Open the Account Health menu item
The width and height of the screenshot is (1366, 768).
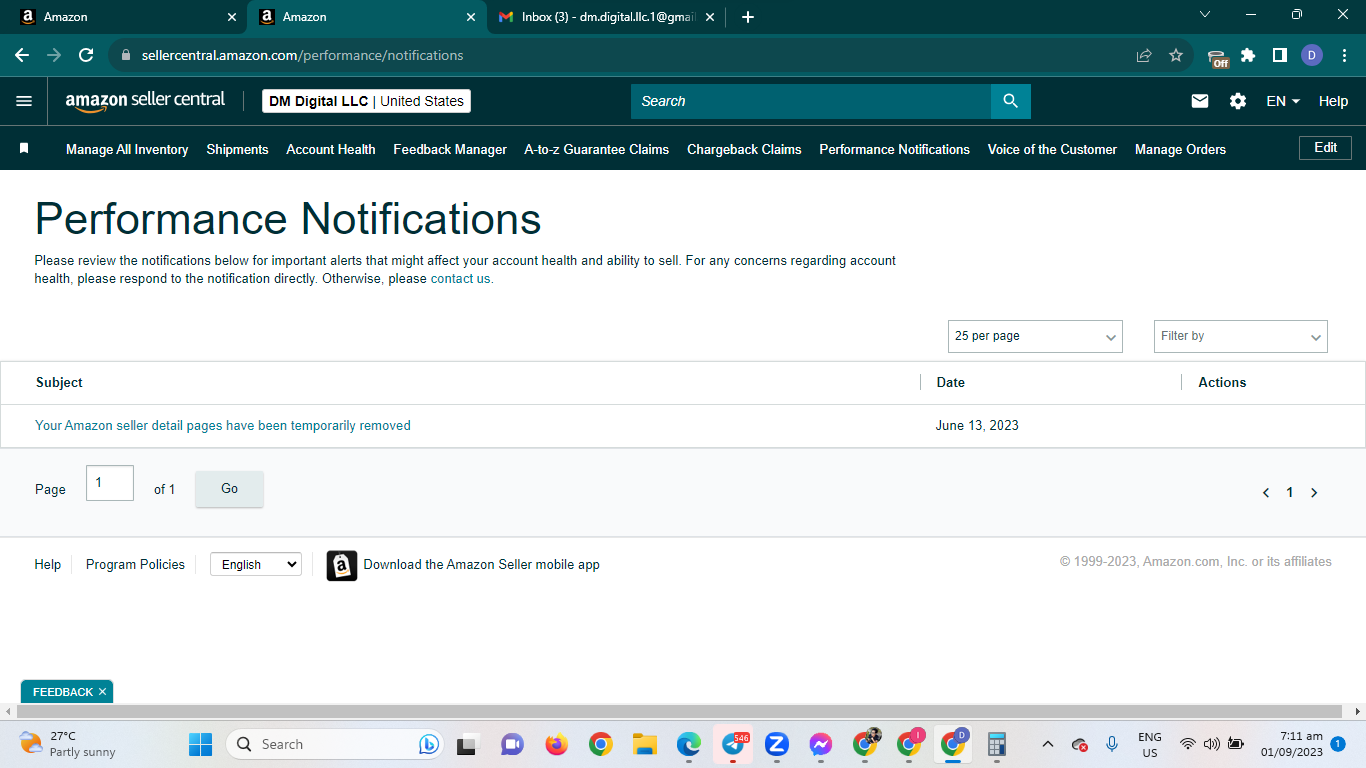pyautogui.click(x=331, y=149)
